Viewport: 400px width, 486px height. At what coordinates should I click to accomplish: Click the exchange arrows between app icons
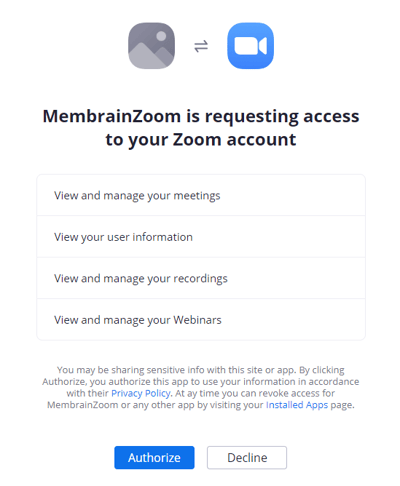(x=201, y=46)
